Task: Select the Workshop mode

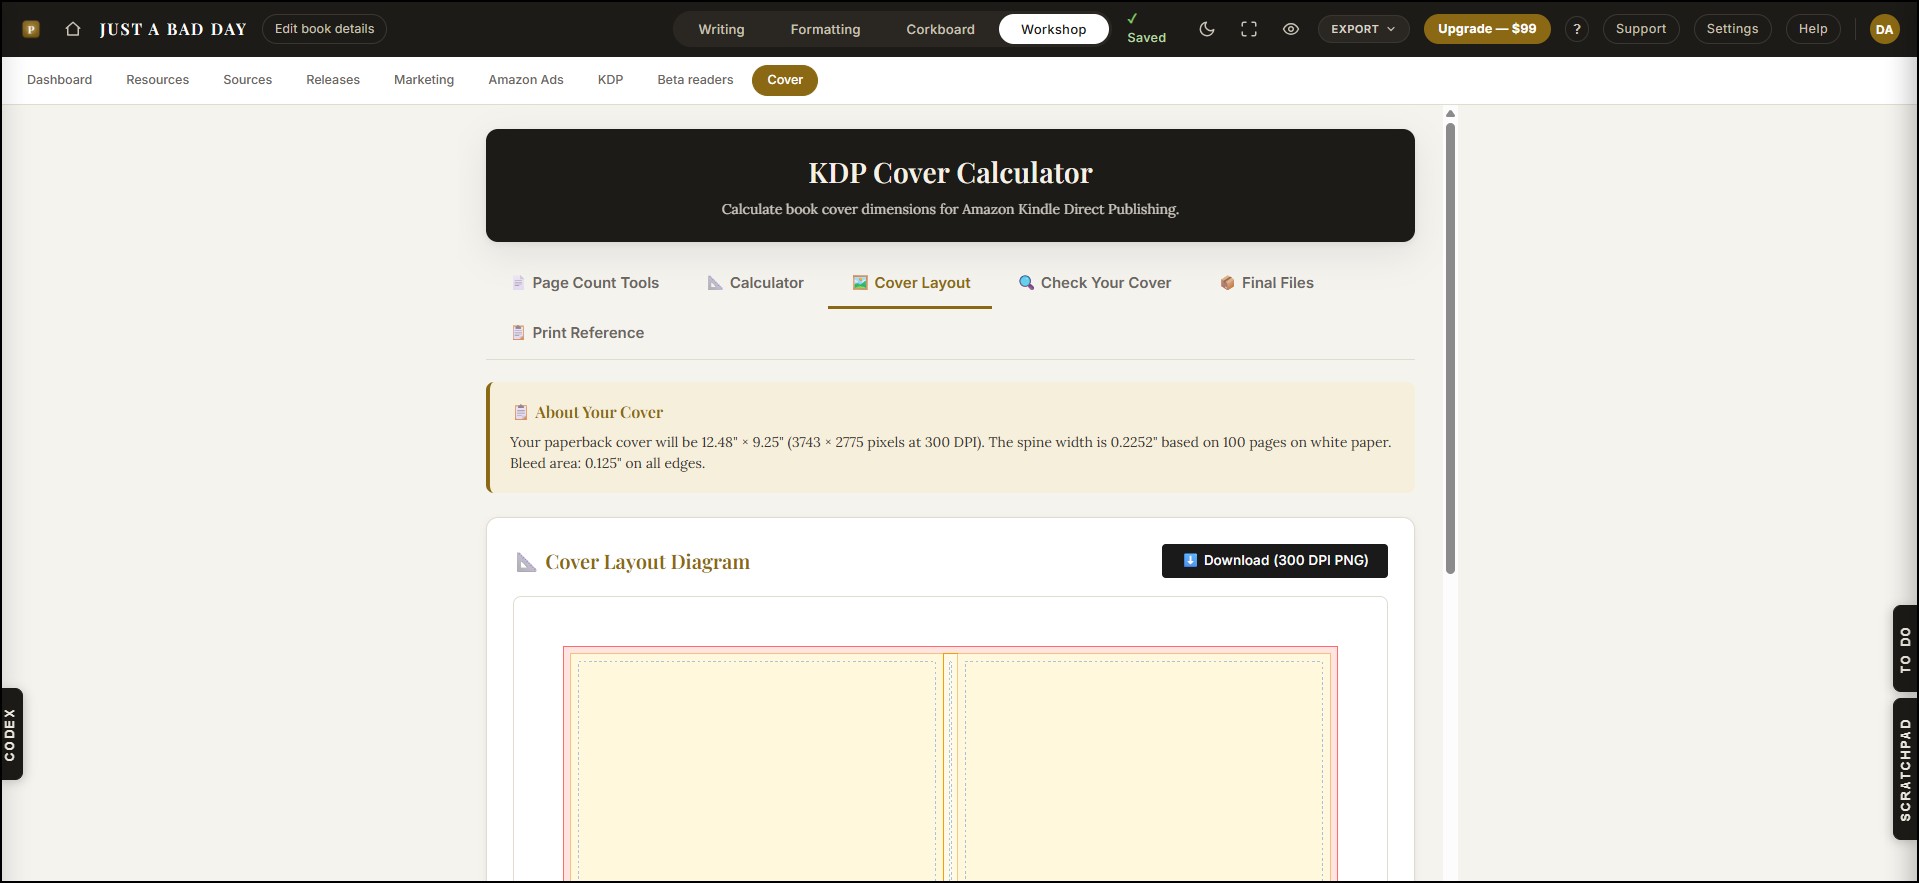Action: point(1053,29)
